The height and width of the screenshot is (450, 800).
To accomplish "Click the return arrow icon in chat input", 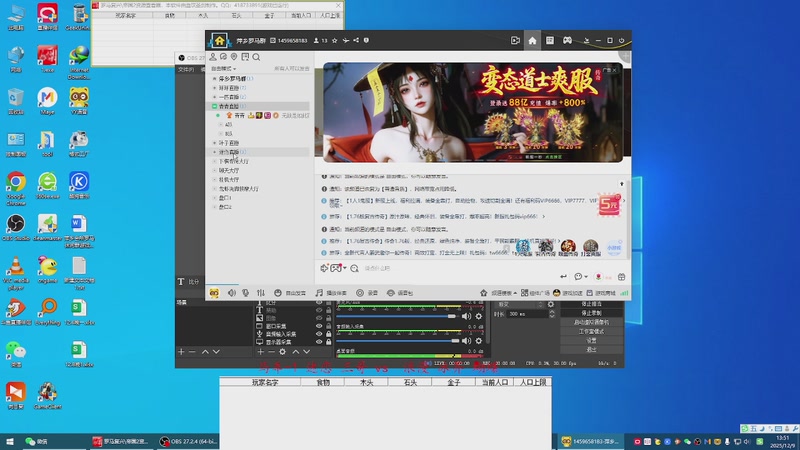I will tap(563, 277).
